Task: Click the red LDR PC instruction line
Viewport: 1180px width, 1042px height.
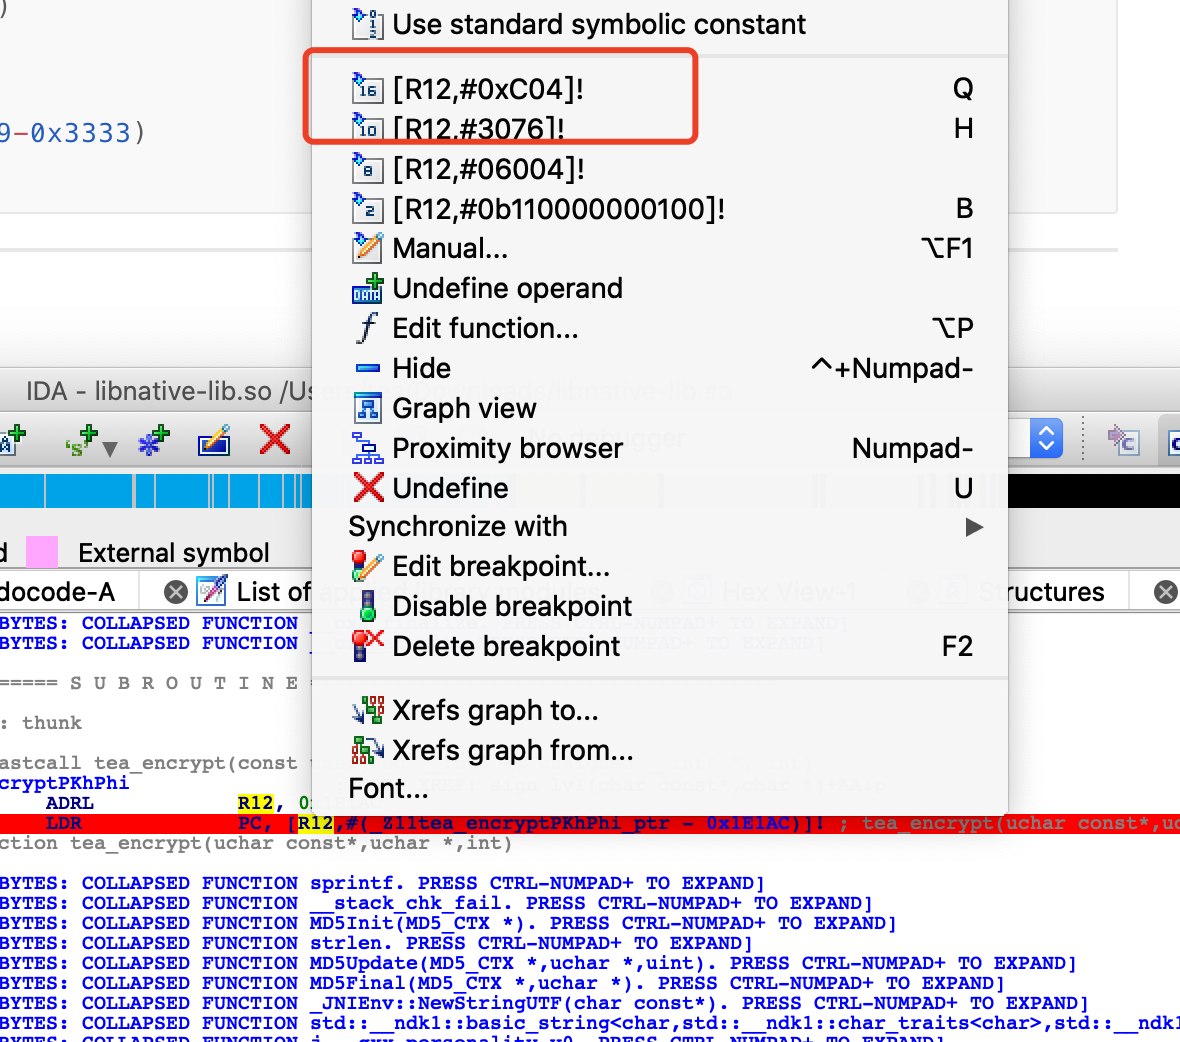Action: 590,824
